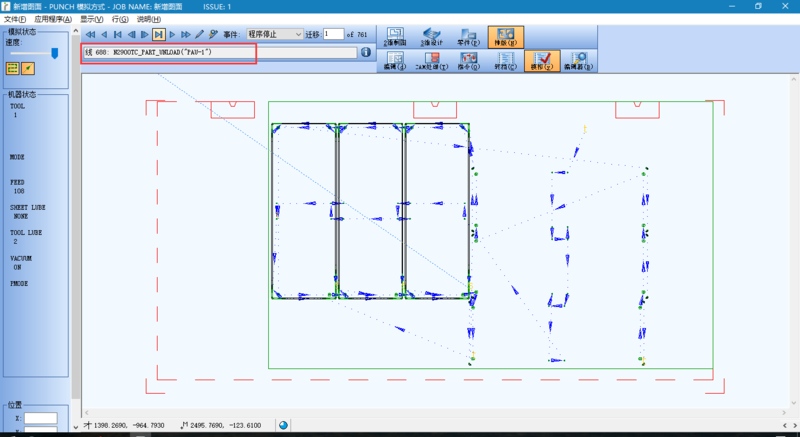Click the blue info icon beside code line
This screenshot has width=800, height=437.
tap(366, 52)
